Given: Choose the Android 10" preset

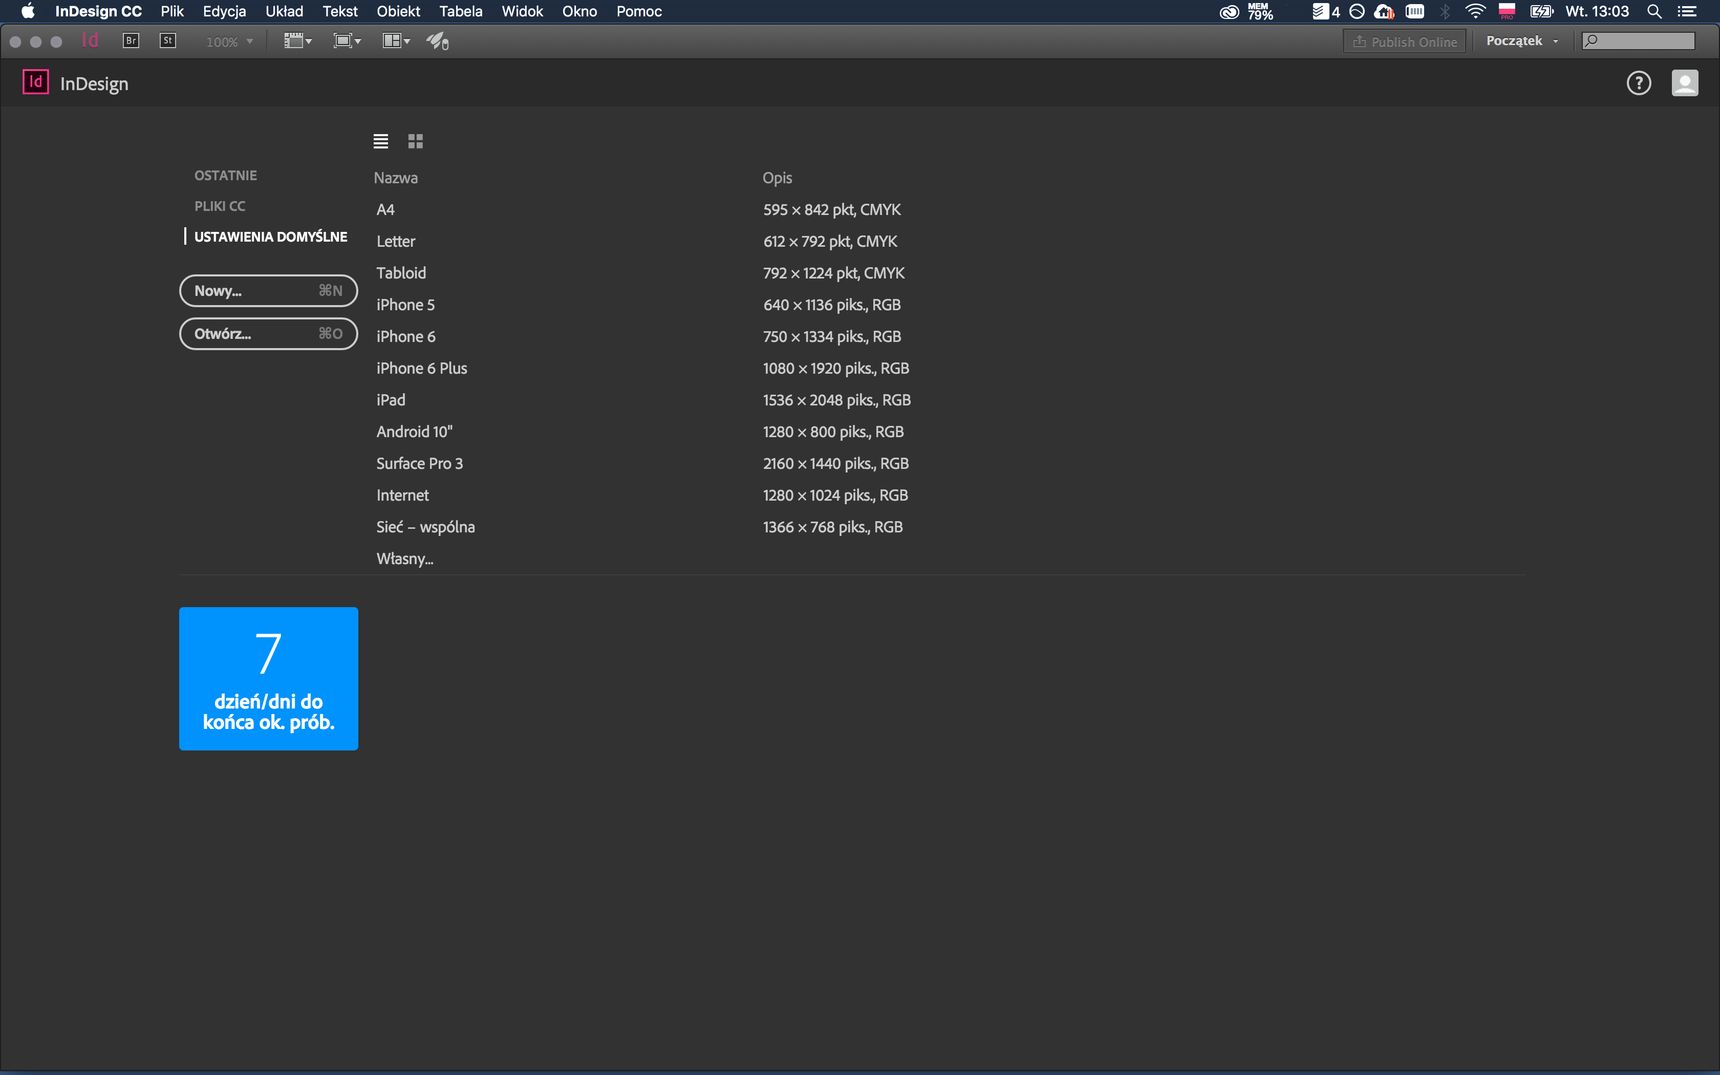Looking at the screenshot, I should pos(415,432).
